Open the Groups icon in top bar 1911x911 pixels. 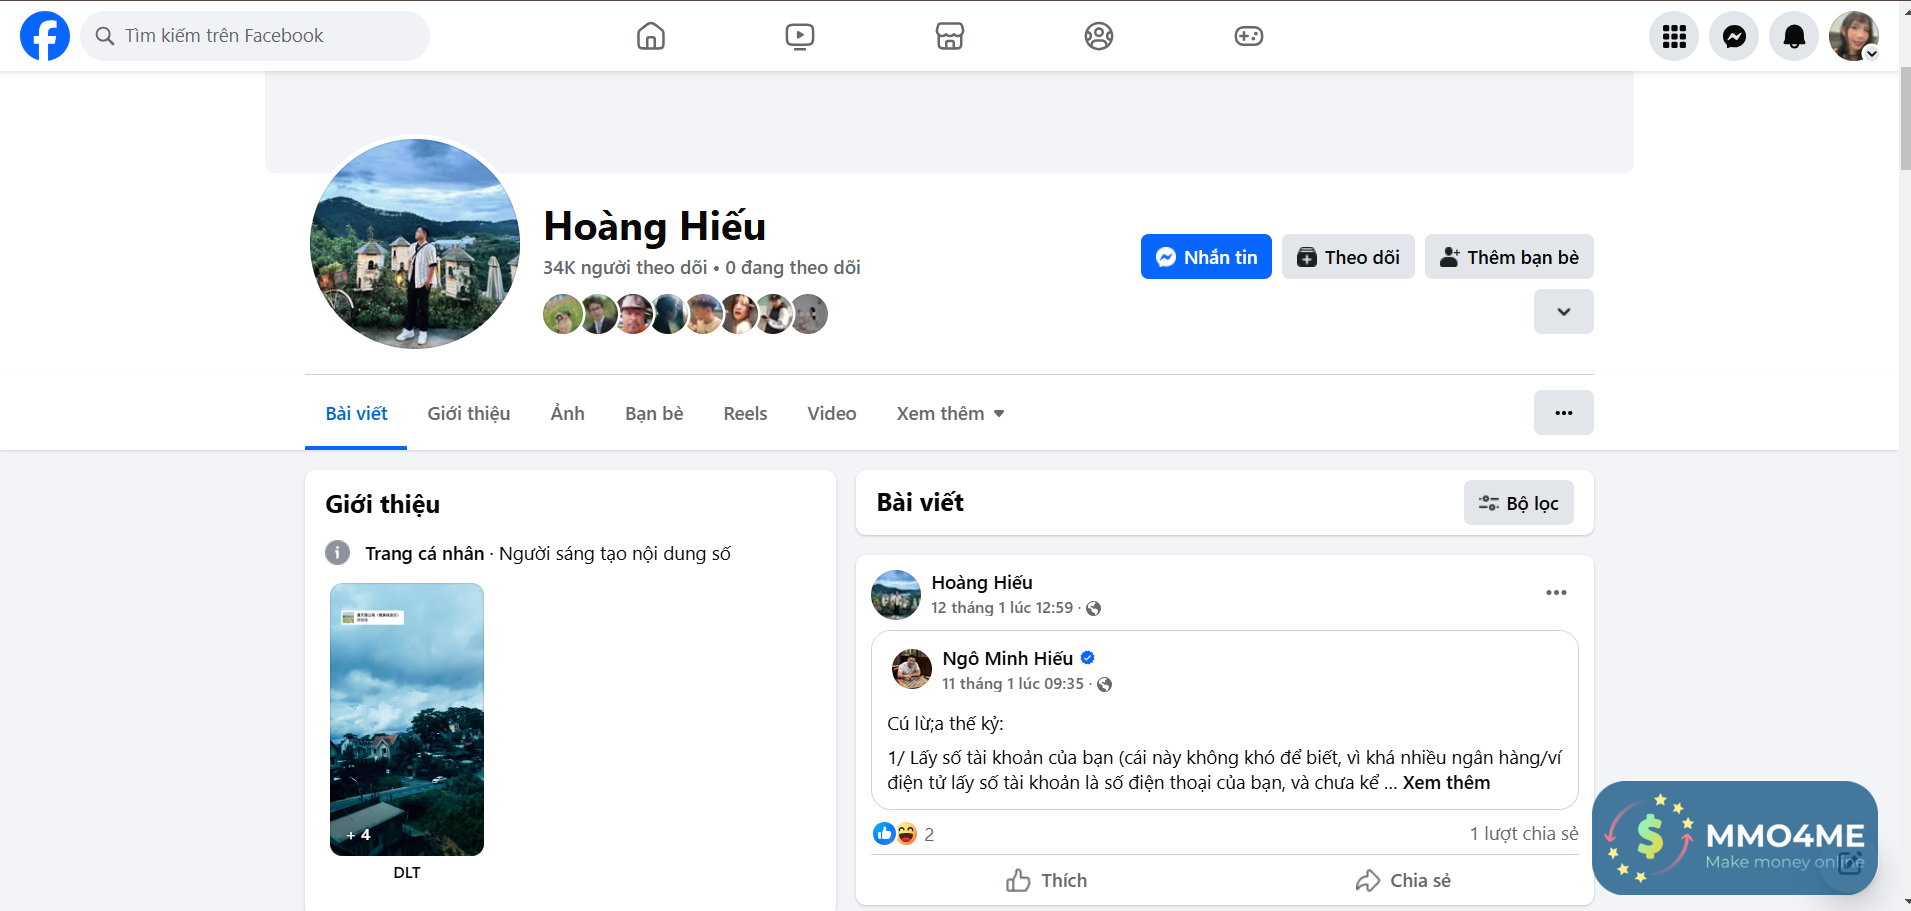[1098, 36]
